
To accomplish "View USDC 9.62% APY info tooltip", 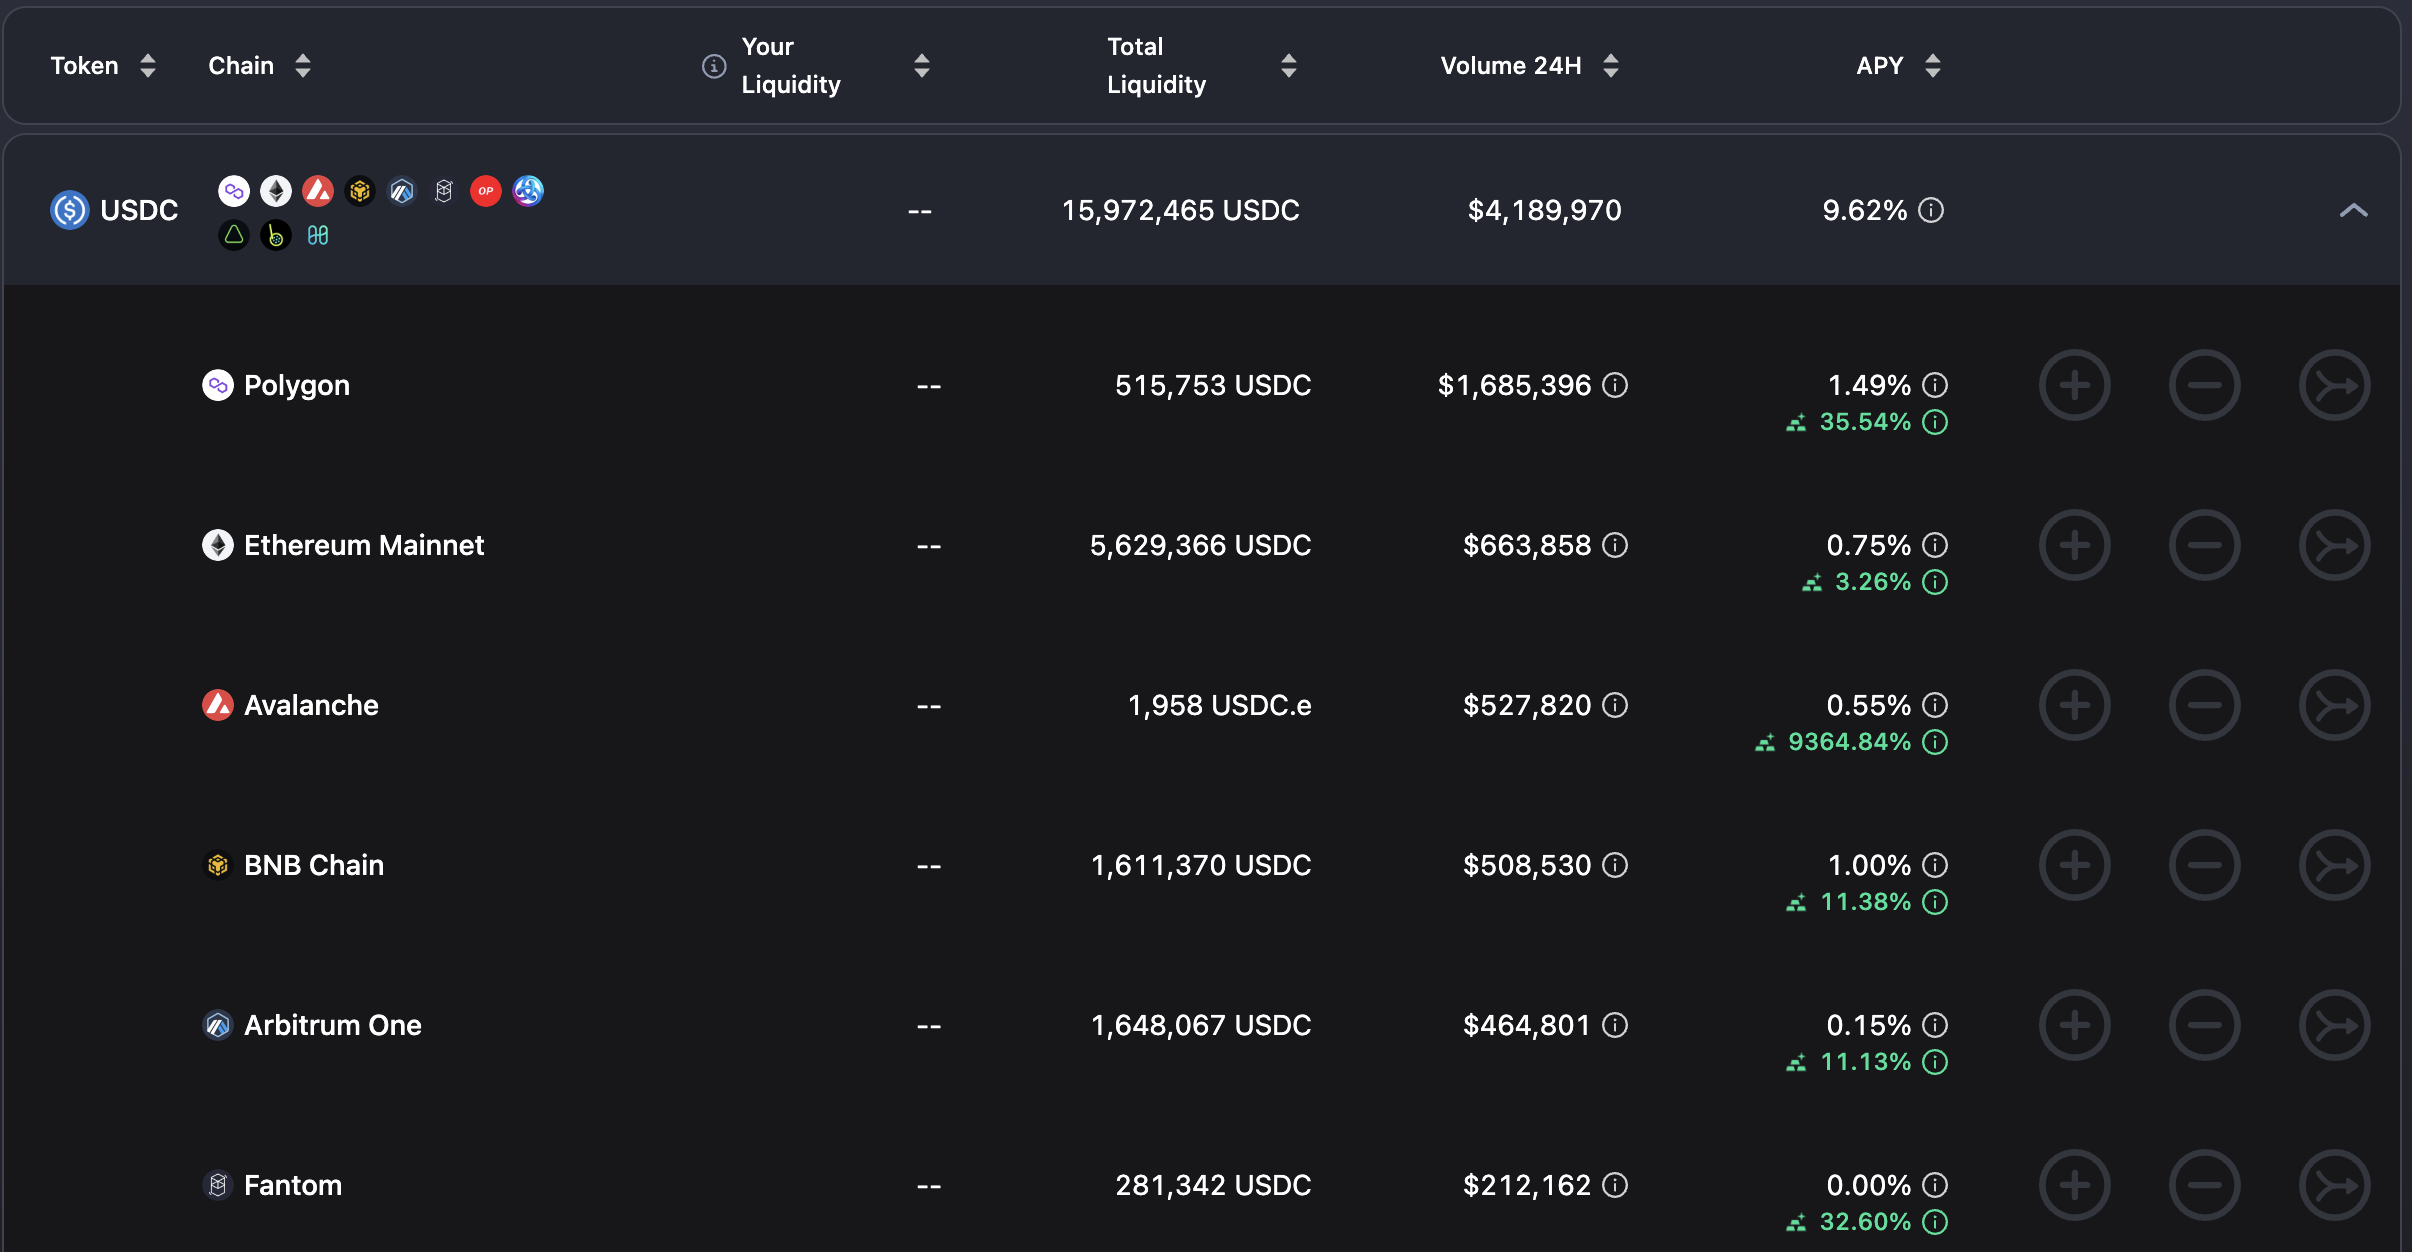I will [x=1931, y=210].
